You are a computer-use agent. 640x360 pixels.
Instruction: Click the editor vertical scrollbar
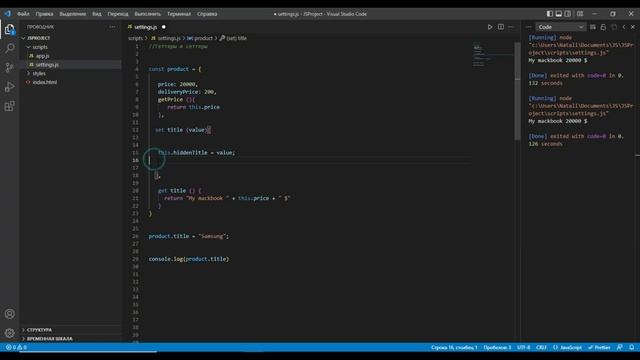517,90
